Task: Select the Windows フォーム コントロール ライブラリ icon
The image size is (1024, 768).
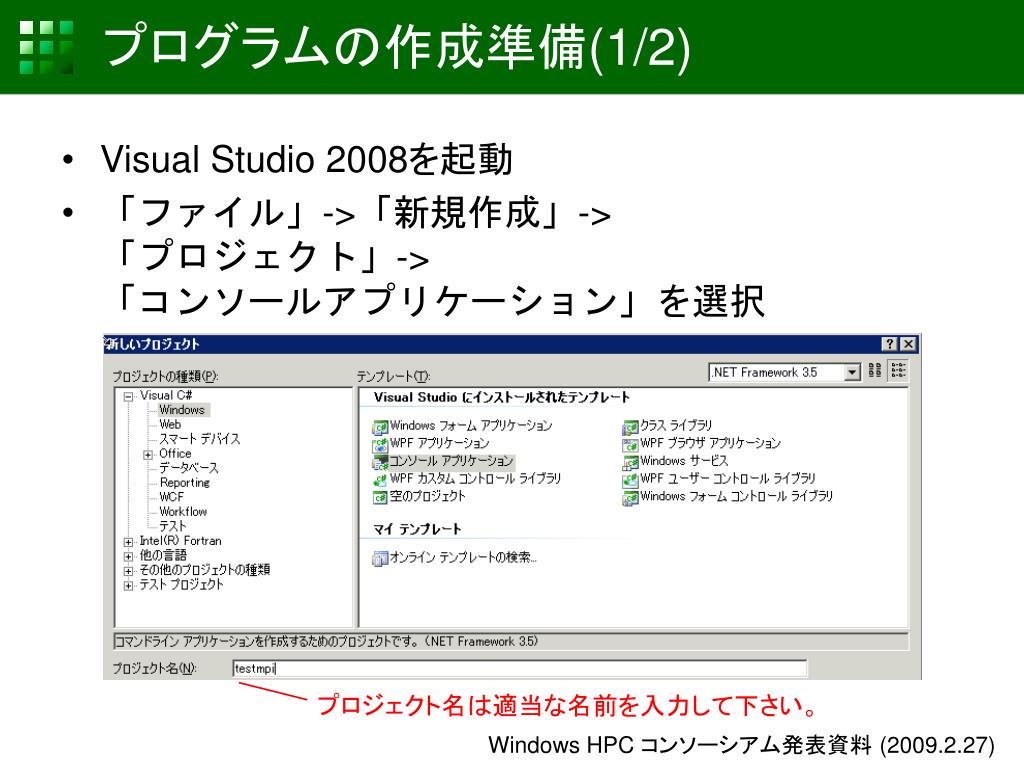Action: (630, 498)
